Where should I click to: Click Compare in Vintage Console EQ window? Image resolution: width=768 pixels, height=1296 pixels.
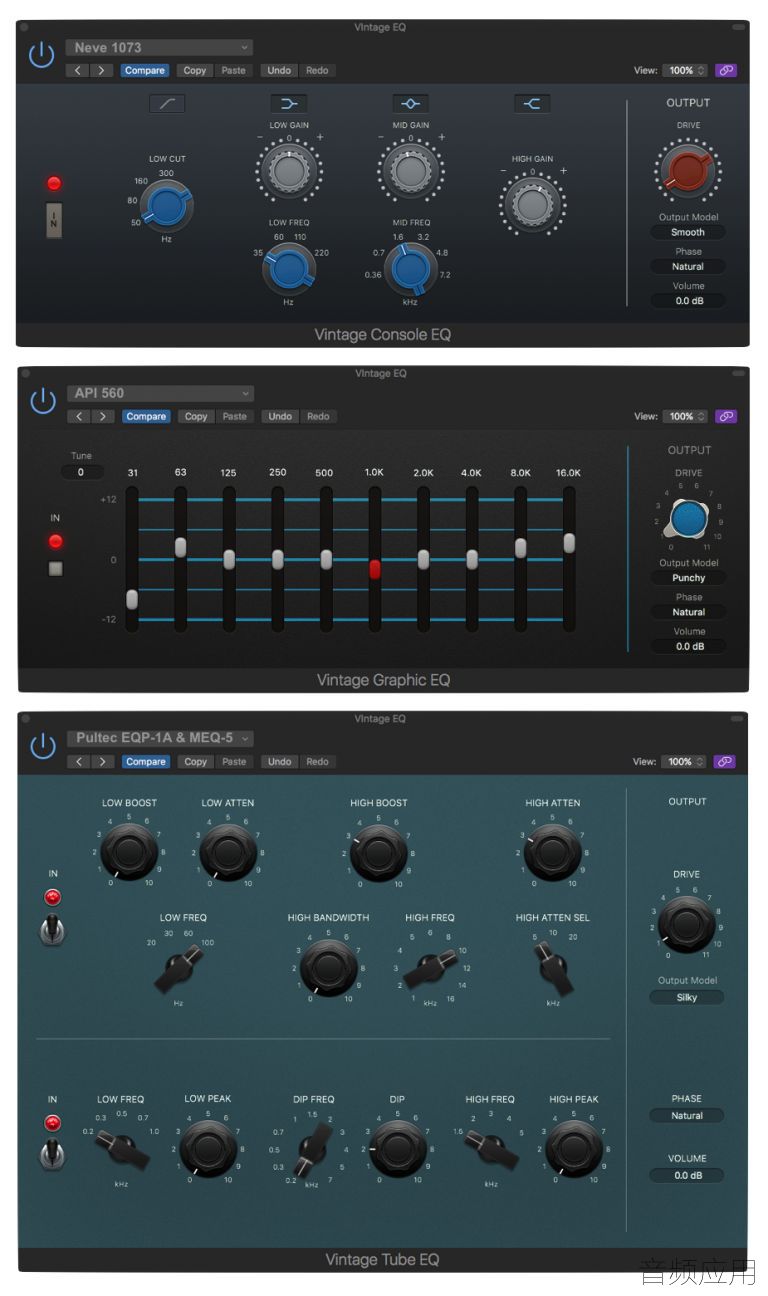tap(145, 71)
